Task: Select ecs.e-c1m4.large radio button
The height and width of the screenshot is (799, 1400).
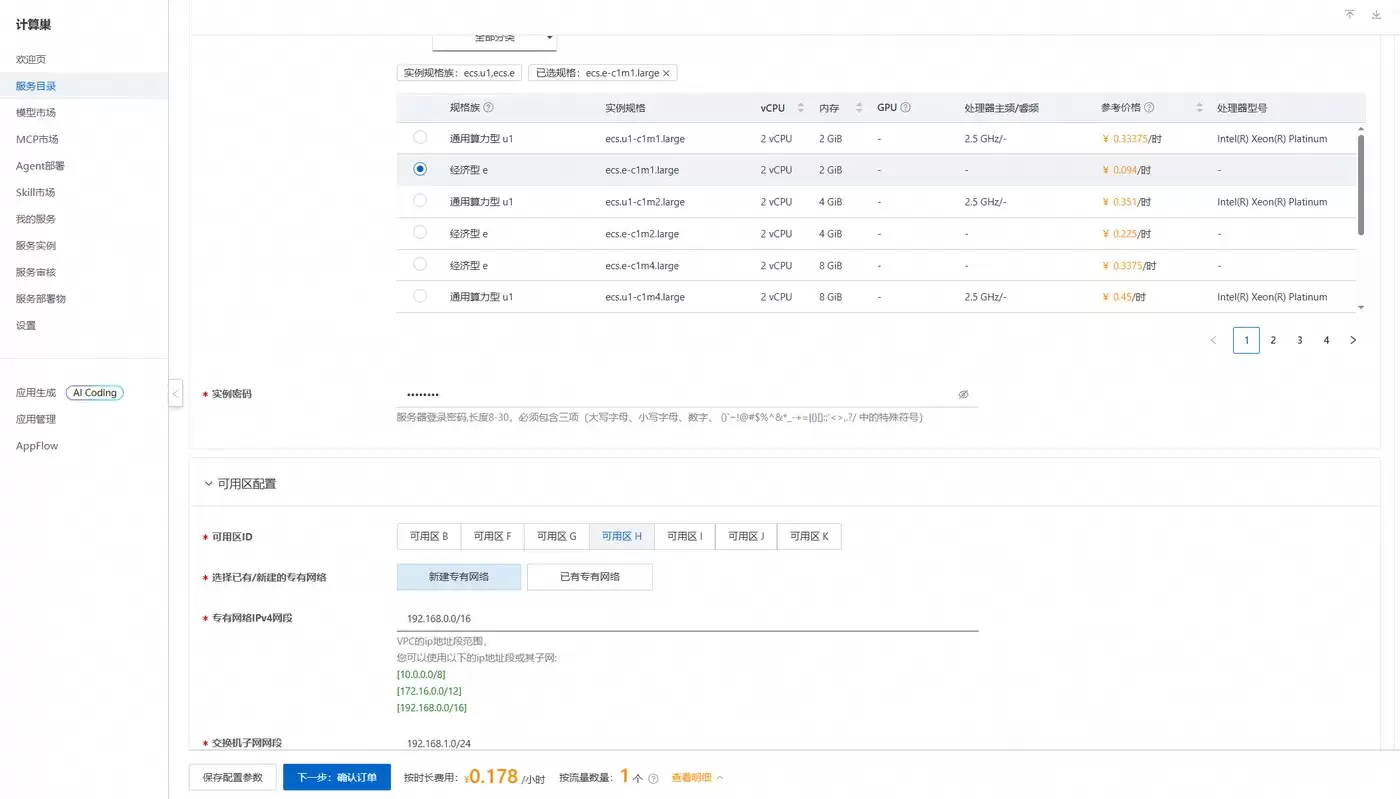Action: point(420,264)
